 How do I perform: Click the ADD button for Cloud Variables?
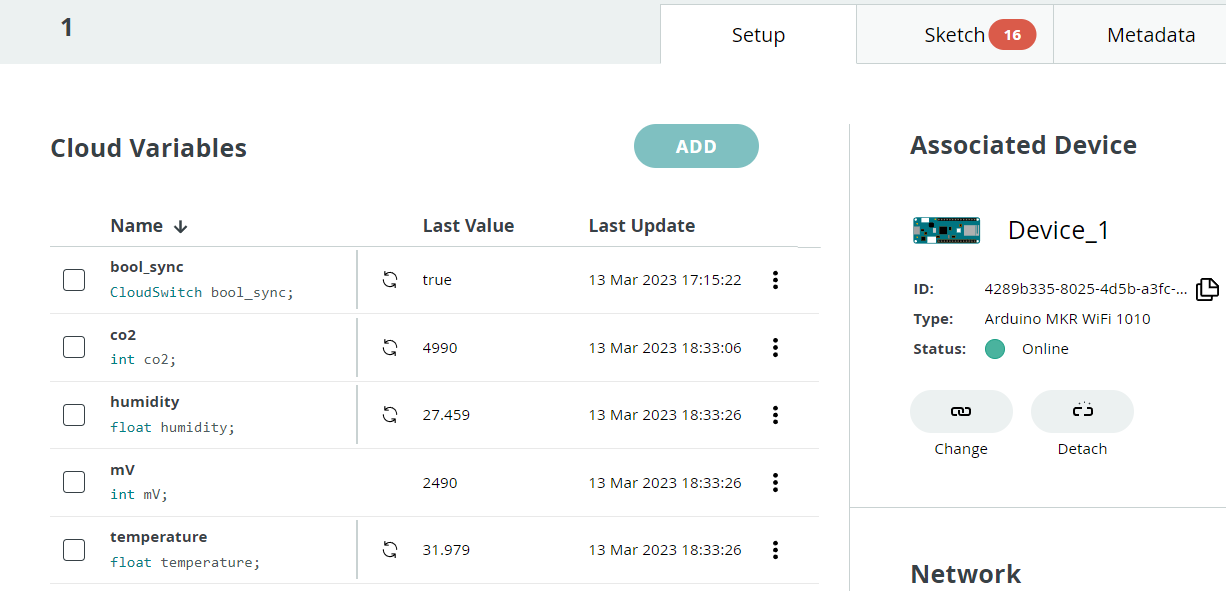click(696, 146)
